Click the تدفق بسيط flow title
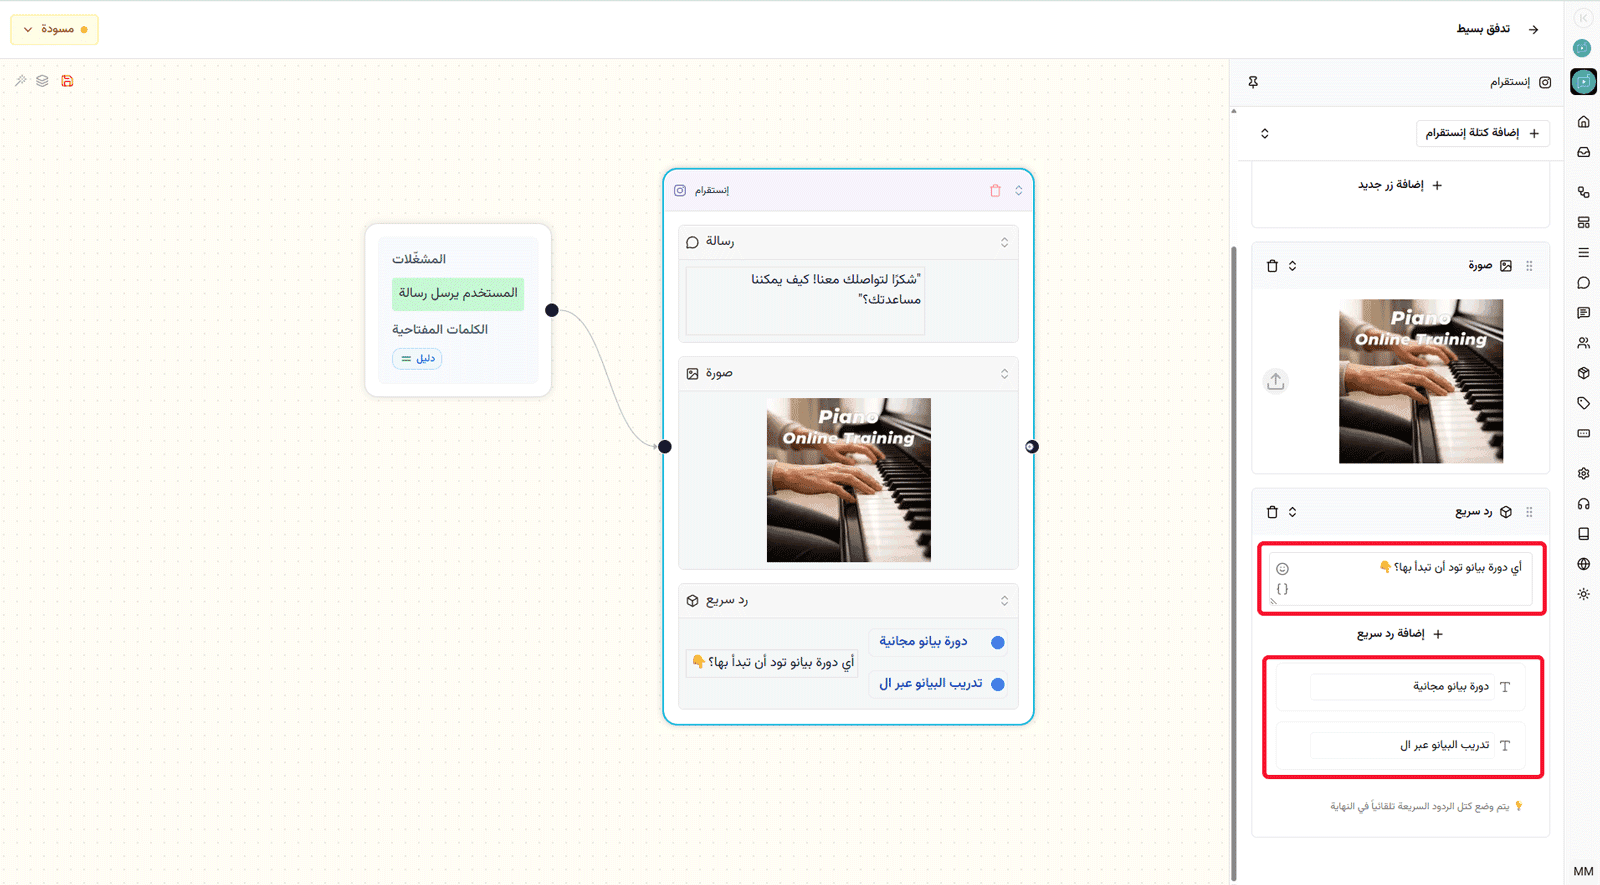This screenshot has height=885, width=1600. [x=1483, y=29]
